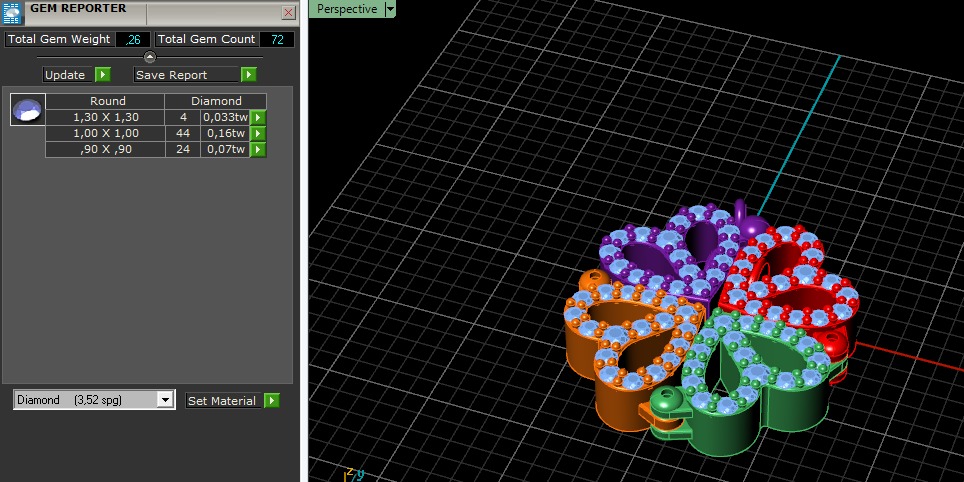
Task: Click the count cell showing 4
Action: point(183,117)
